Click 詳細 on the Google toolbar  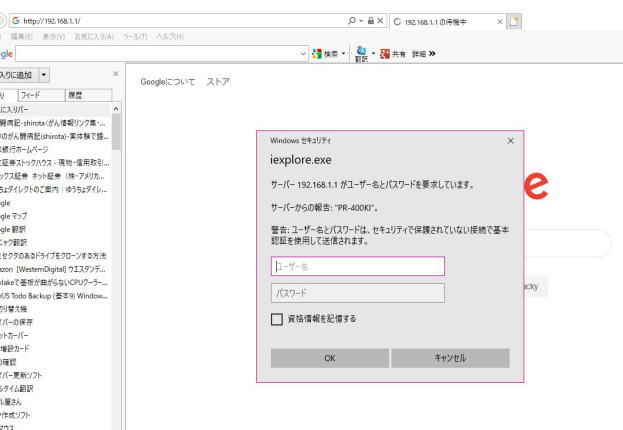click(419, 54)
